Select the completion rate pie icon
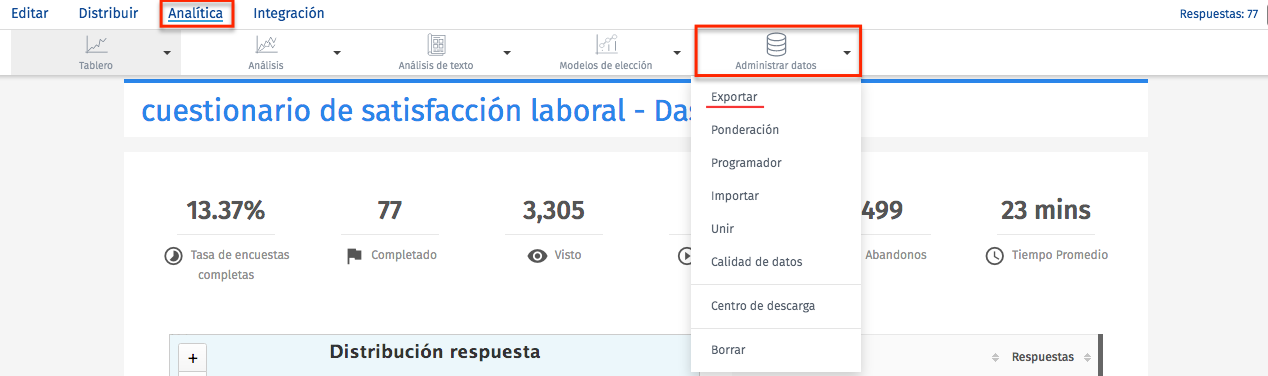This screenshot has width=1268, height=376. click(173, 256)
